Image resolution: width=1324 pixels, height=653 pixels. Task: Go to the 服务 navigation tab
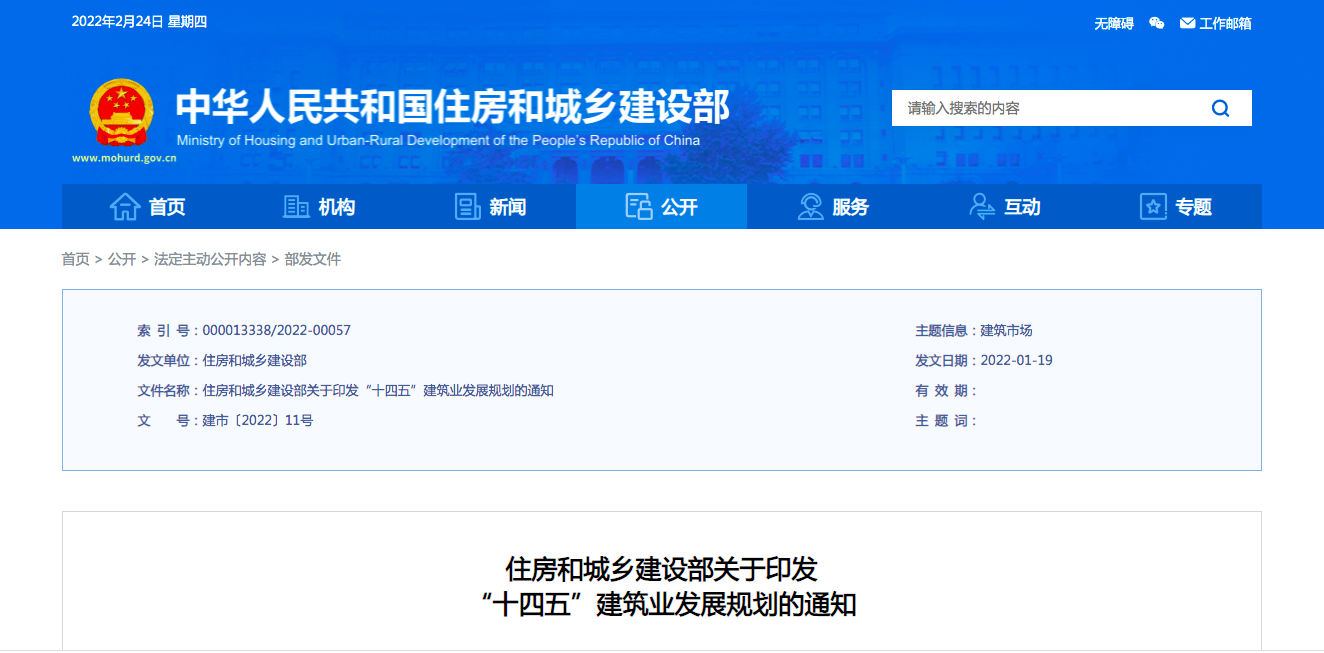tap(833, 206)
